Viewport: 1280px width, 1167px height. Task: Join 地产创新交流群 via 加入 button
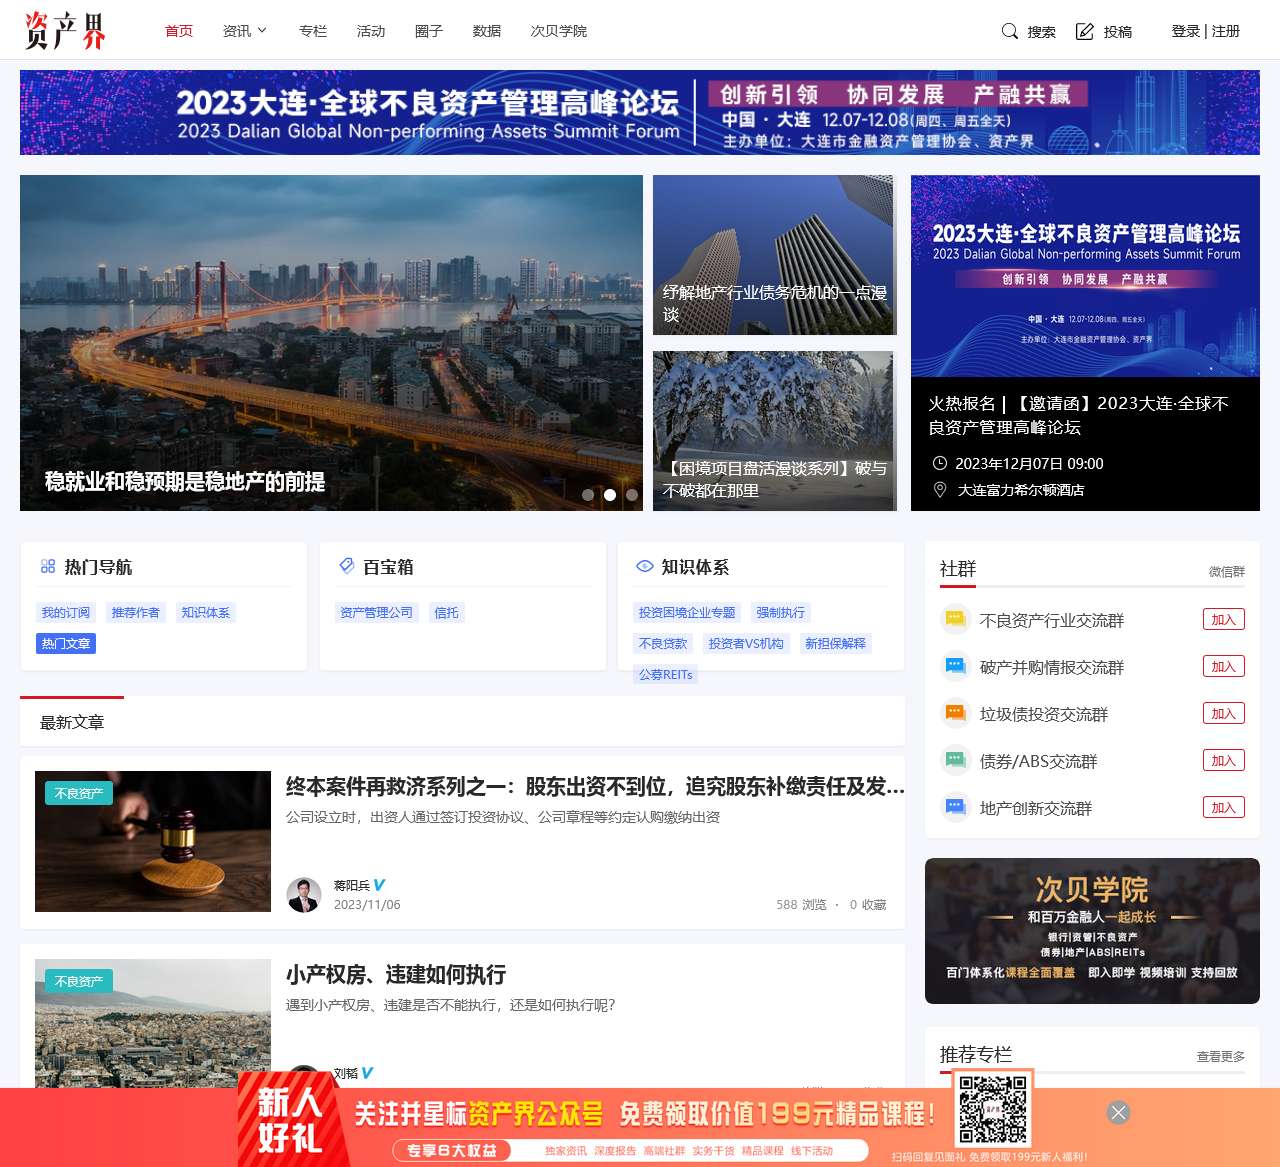pyautogui.click(x=1224, y=808)
